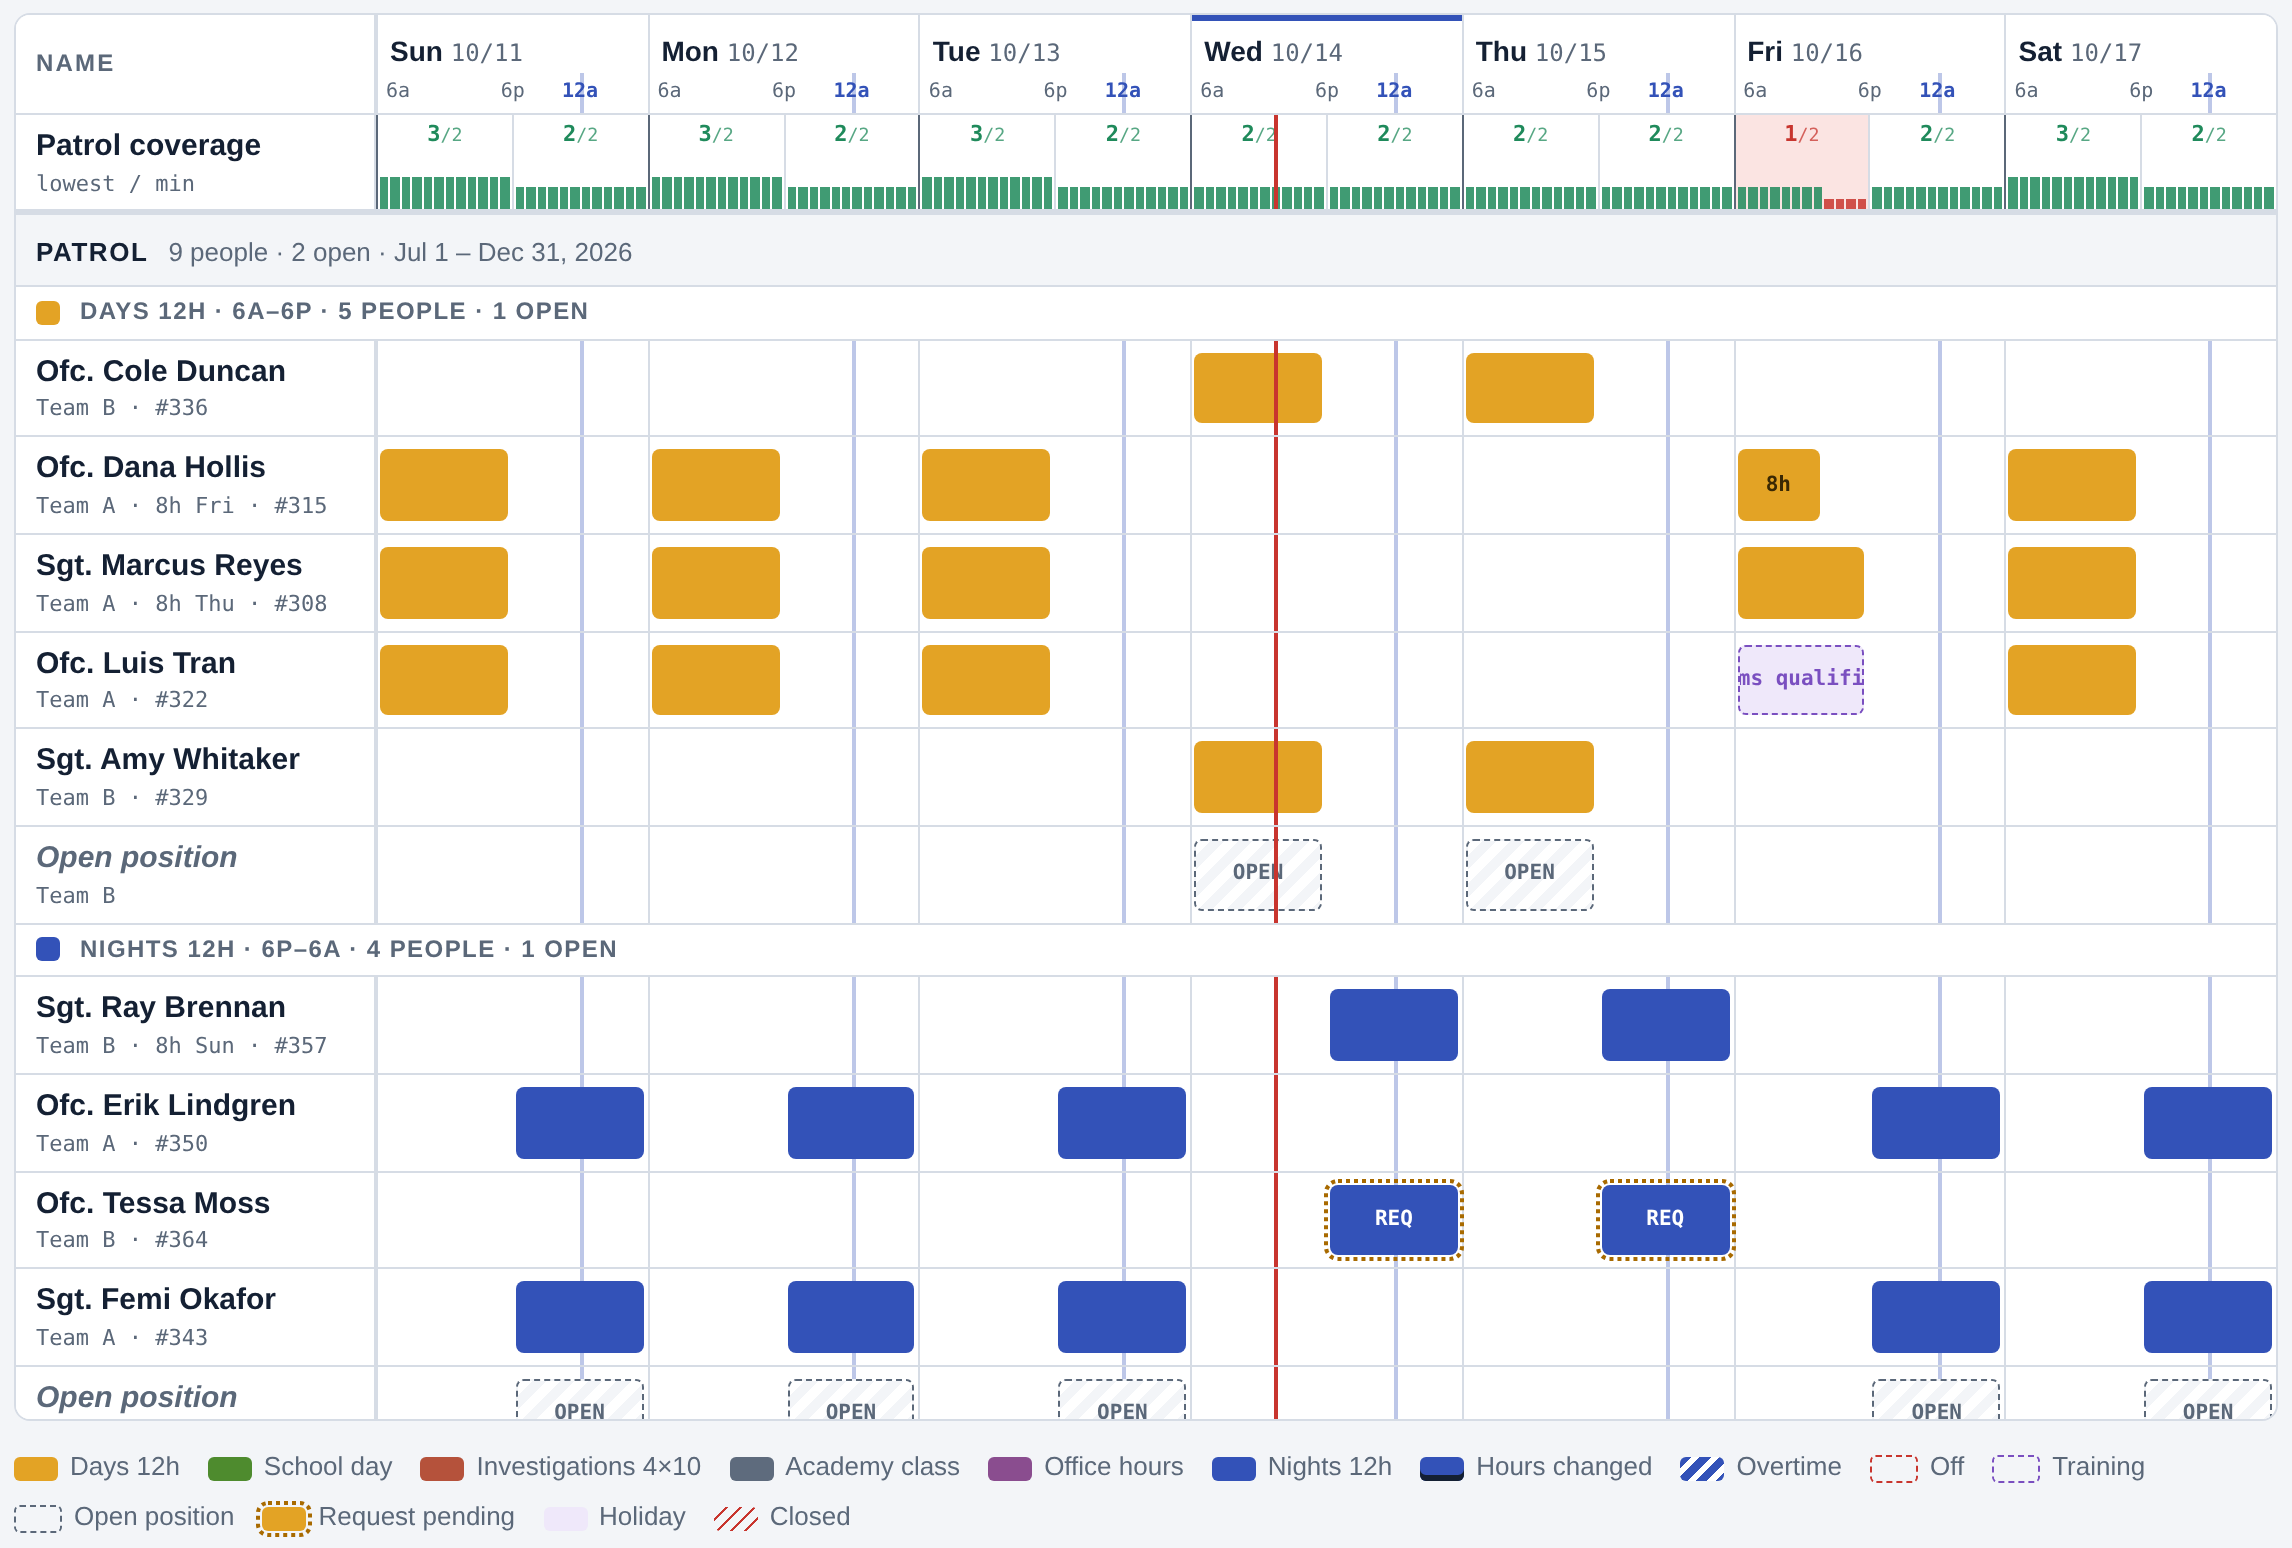Click the Investigations 4×10 legend swatch
Screen dimensions: 2292x1548
[442, 1468]
